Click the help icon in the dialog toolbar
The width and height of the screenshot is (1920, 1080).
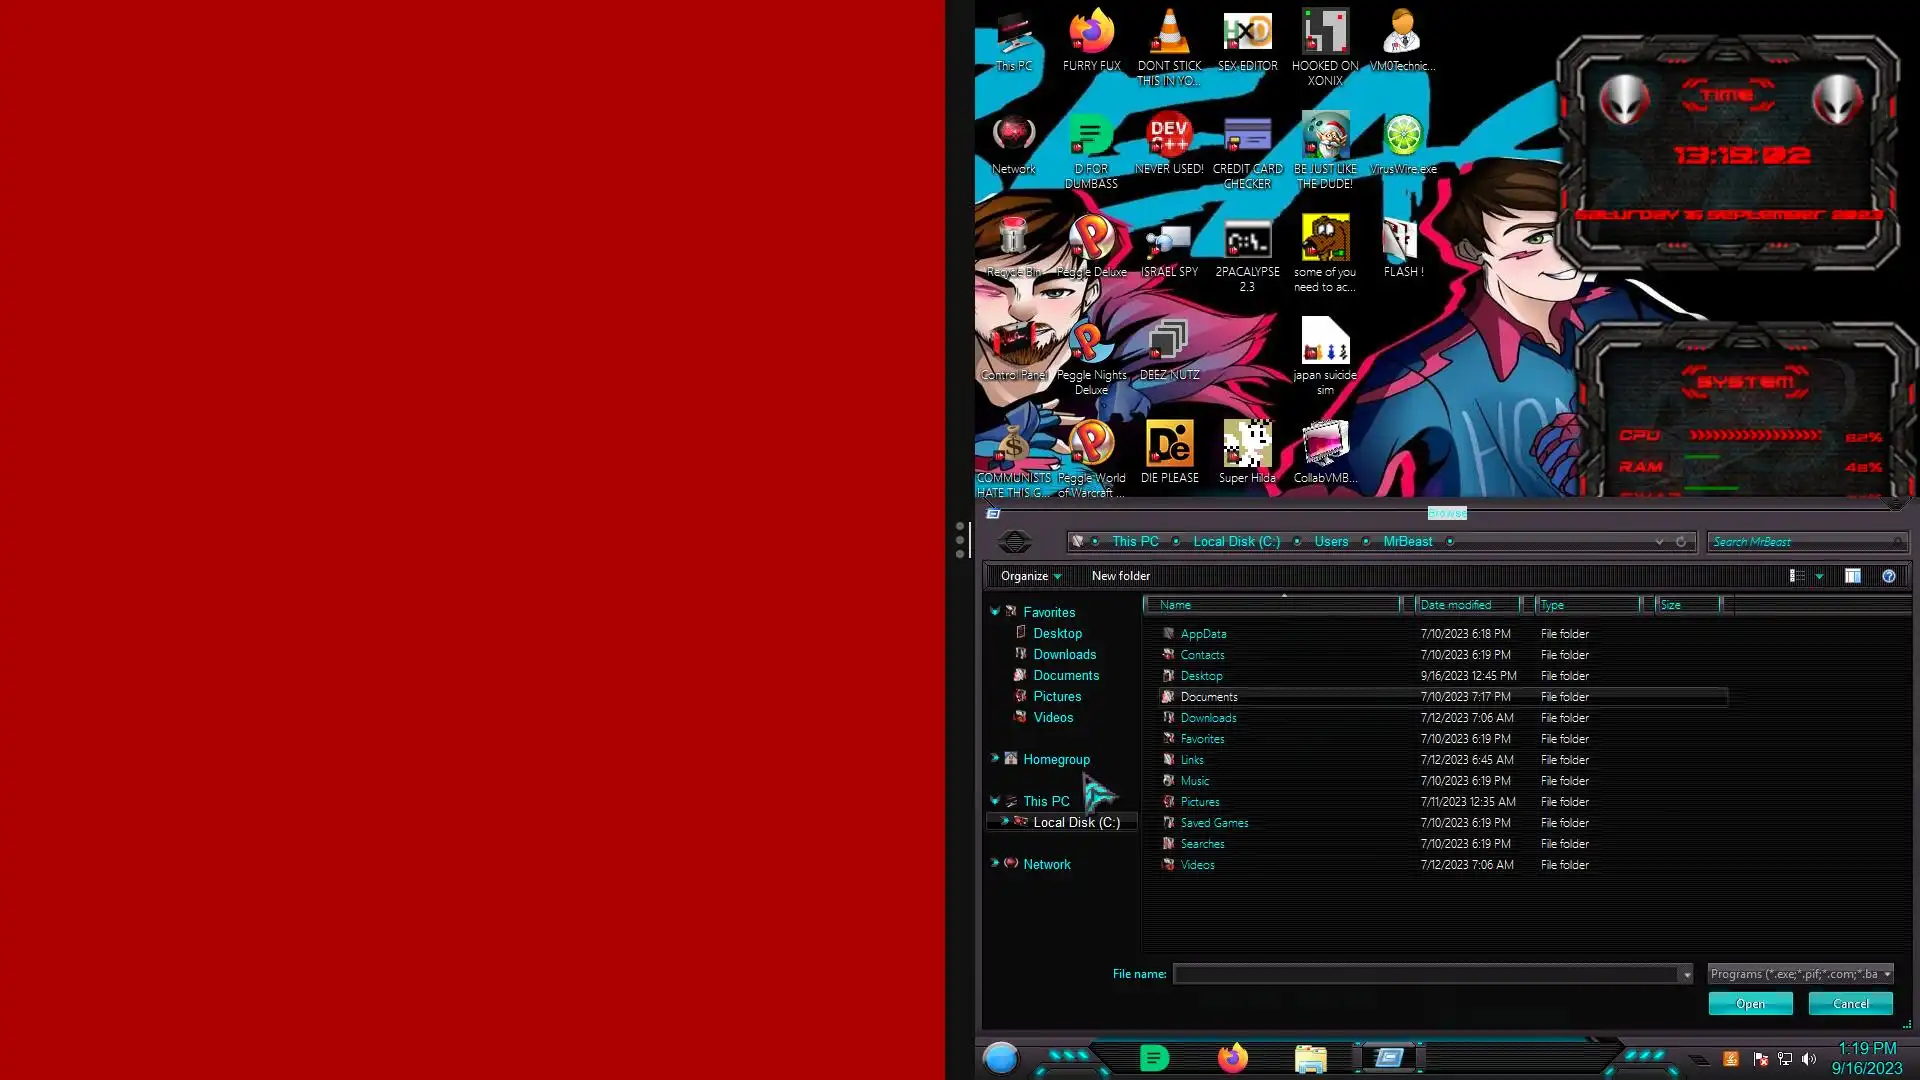coord(1888,576)
